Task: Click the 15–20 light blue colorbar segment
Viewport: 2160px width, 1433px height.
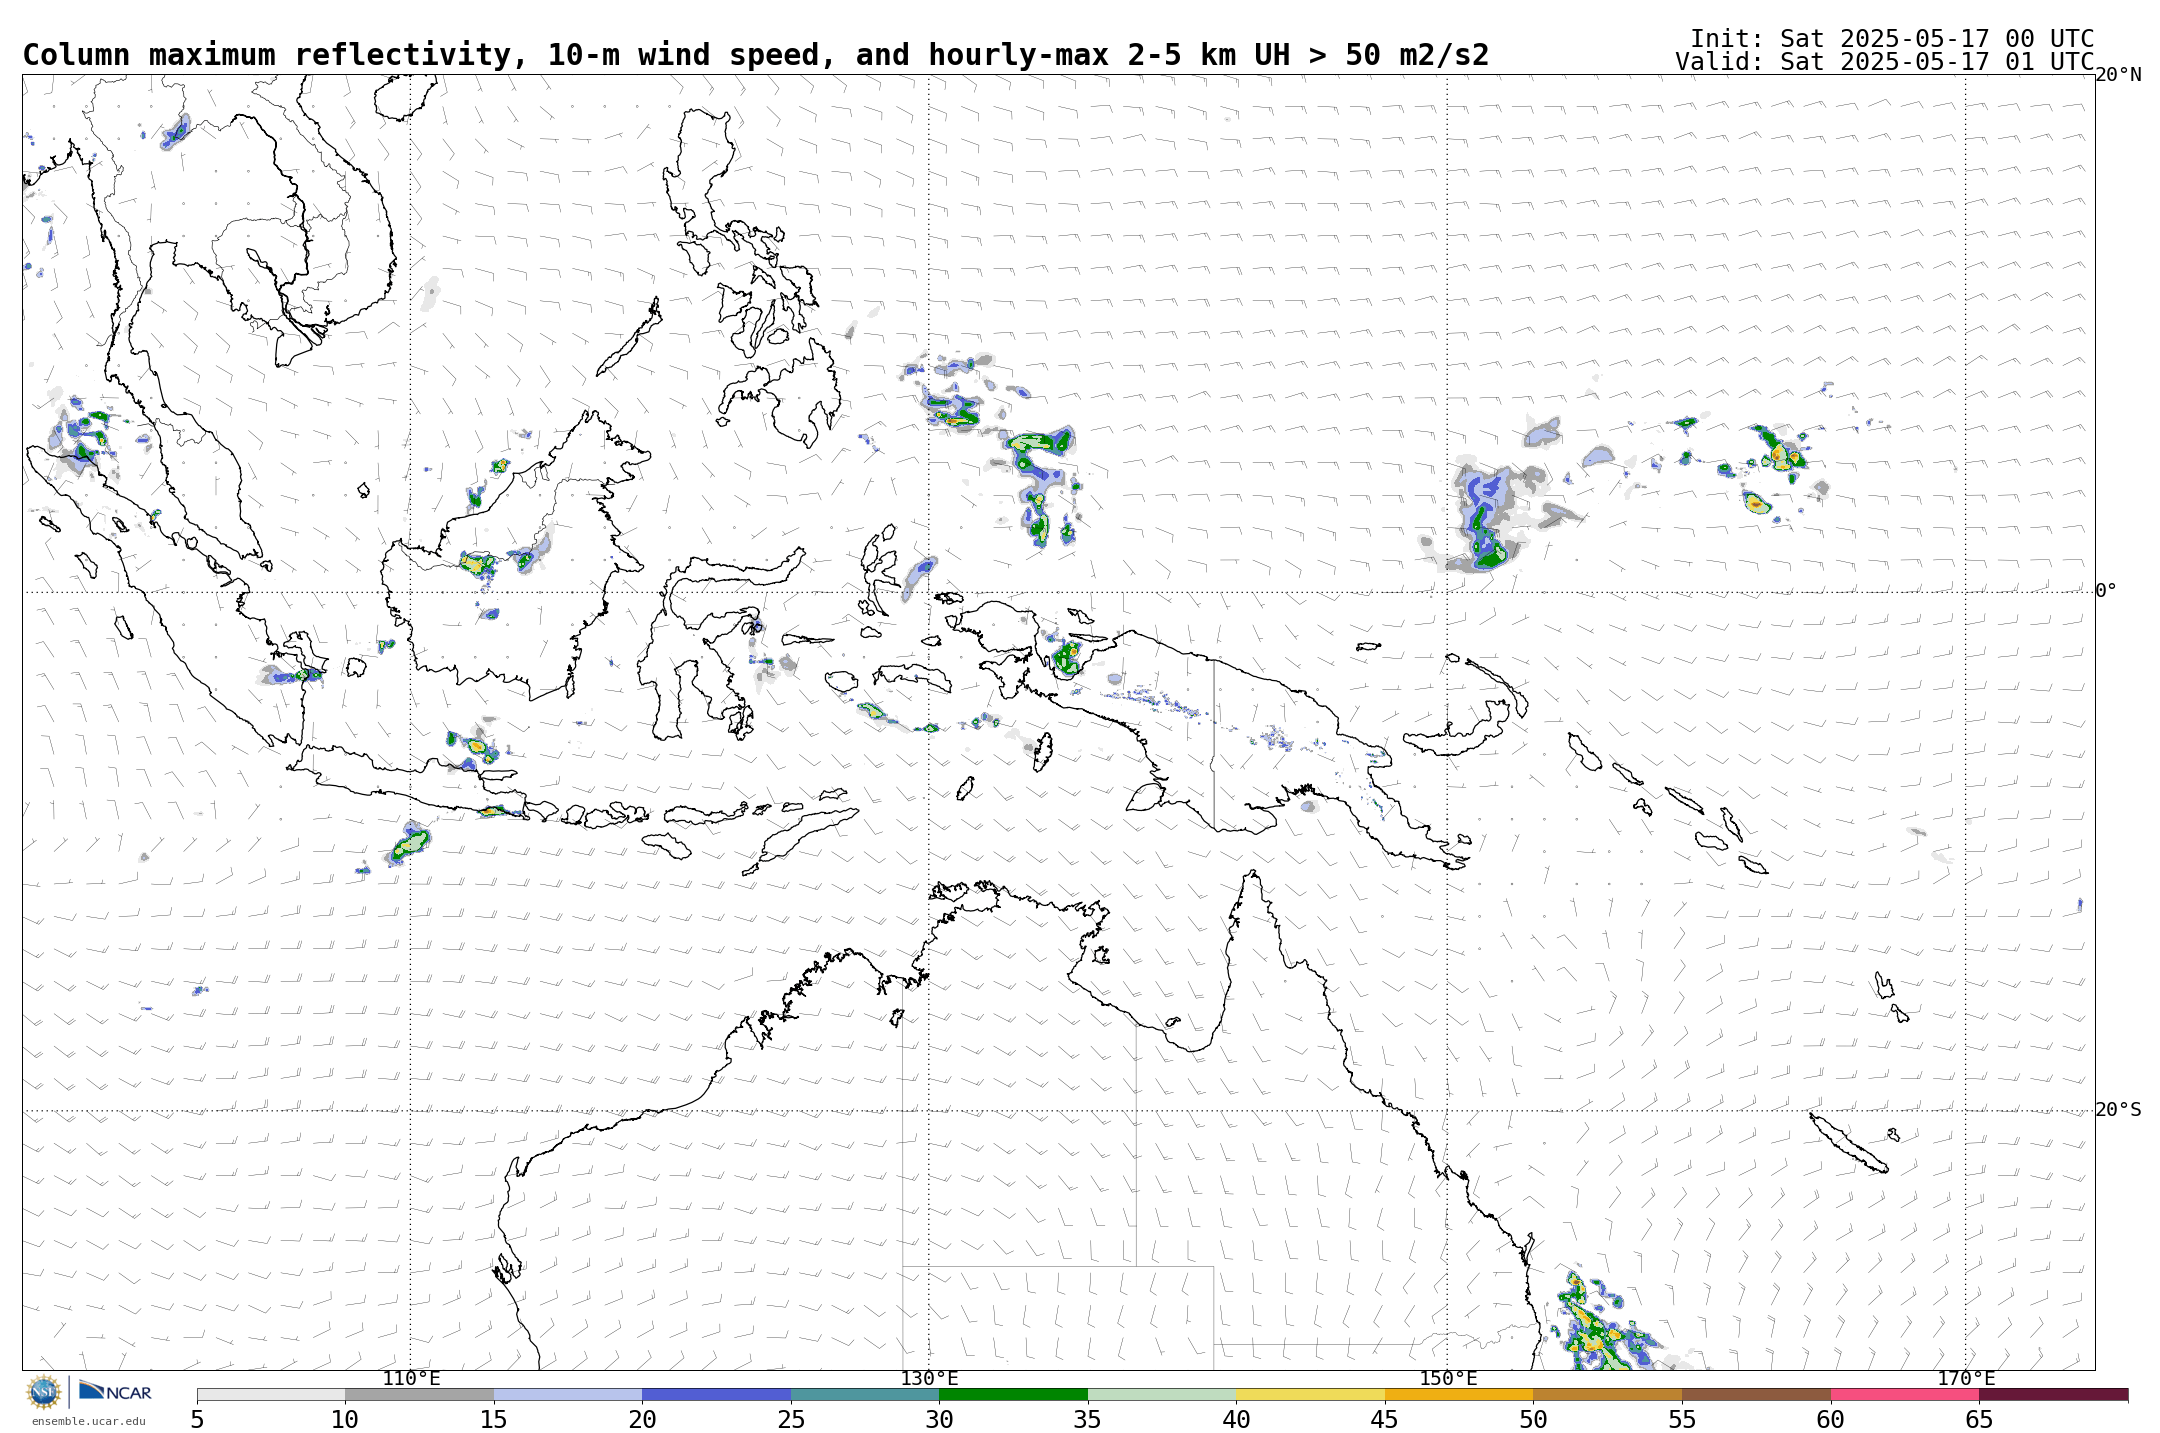Action: (x=568, y=1394)
